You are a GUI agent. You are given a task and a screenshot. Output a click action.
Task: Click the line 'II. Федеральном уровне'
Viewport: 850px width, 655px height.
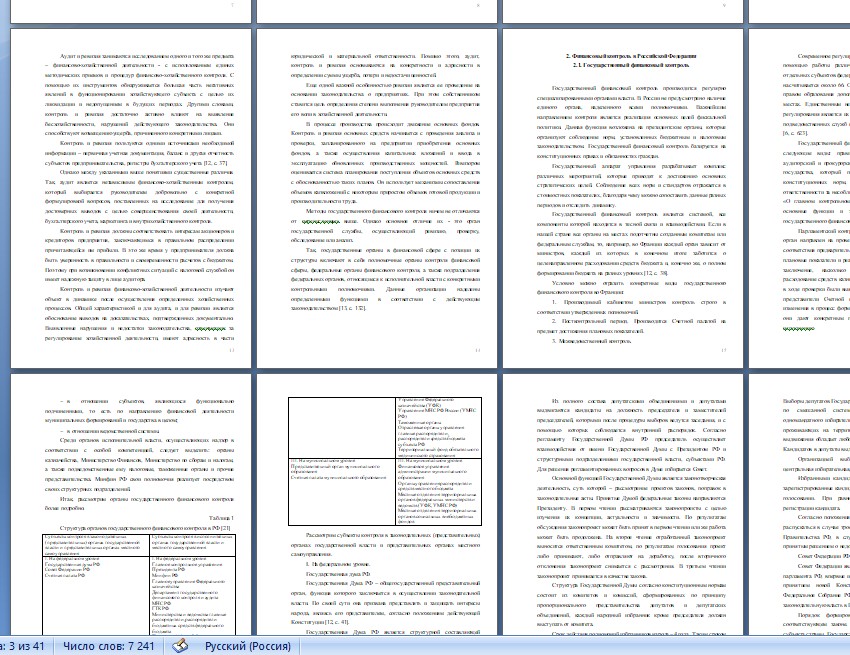coord(335,564)
